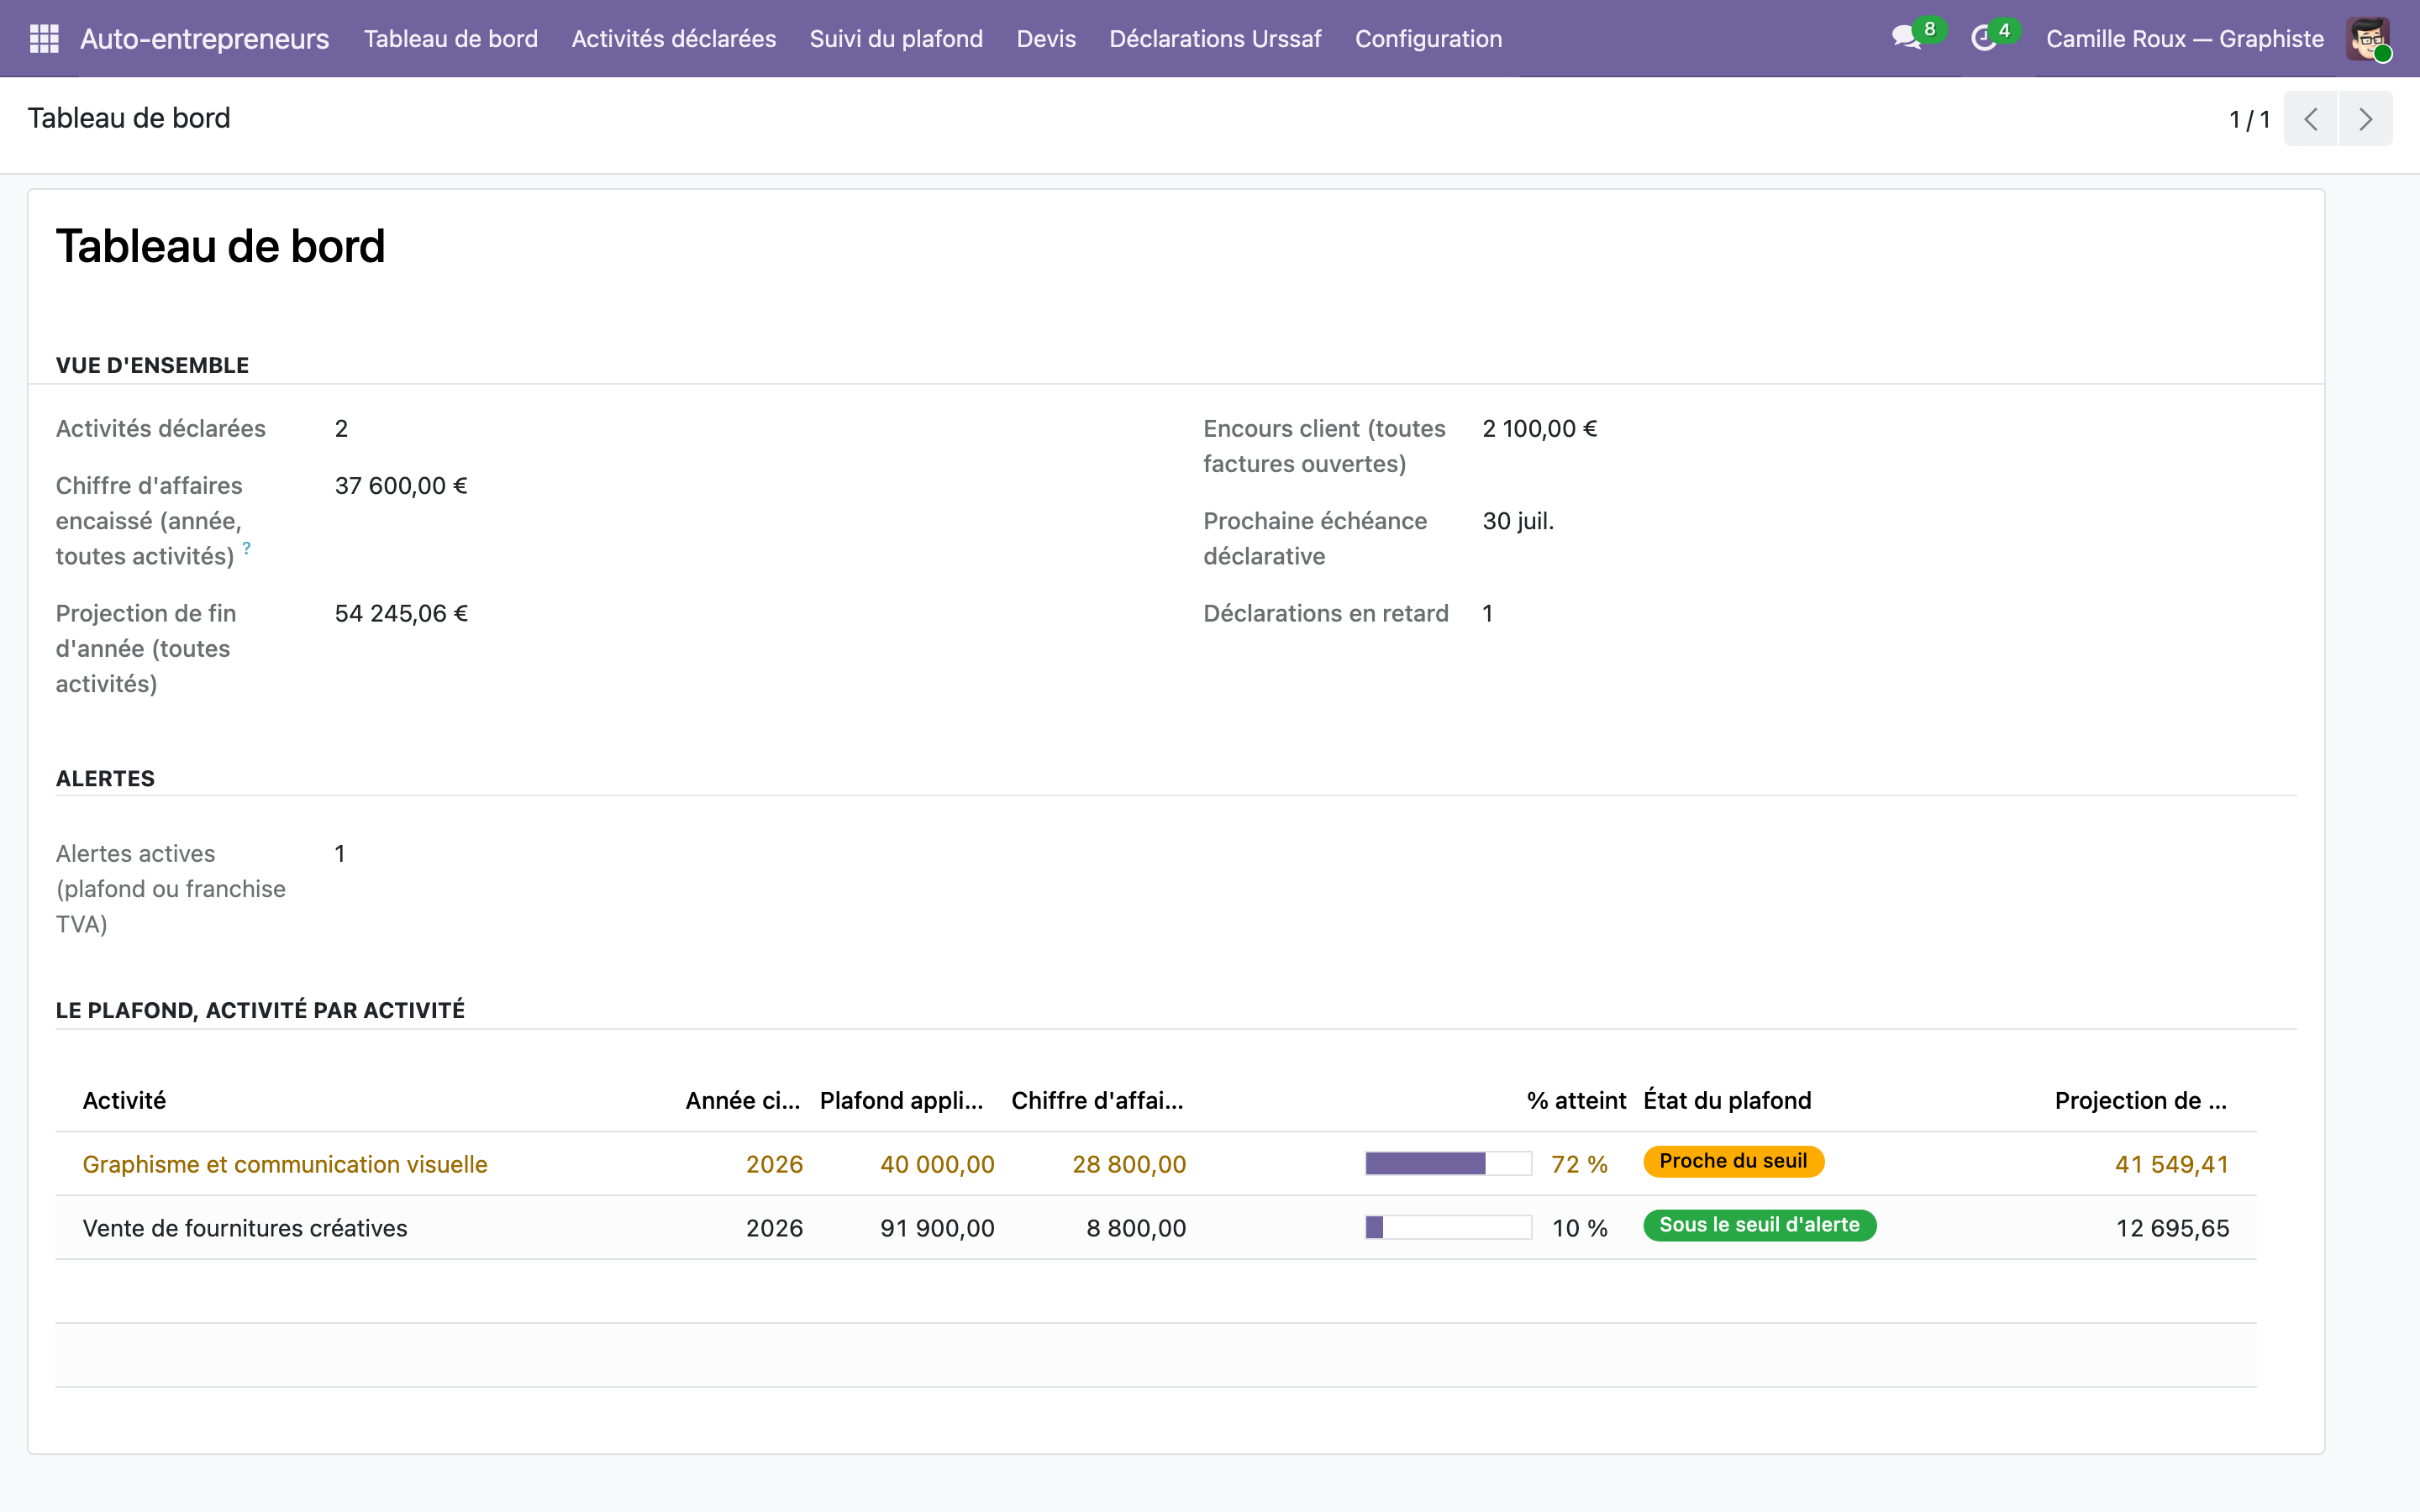Open the Déclarations Urssaf menu

[x=1215, y=39]
